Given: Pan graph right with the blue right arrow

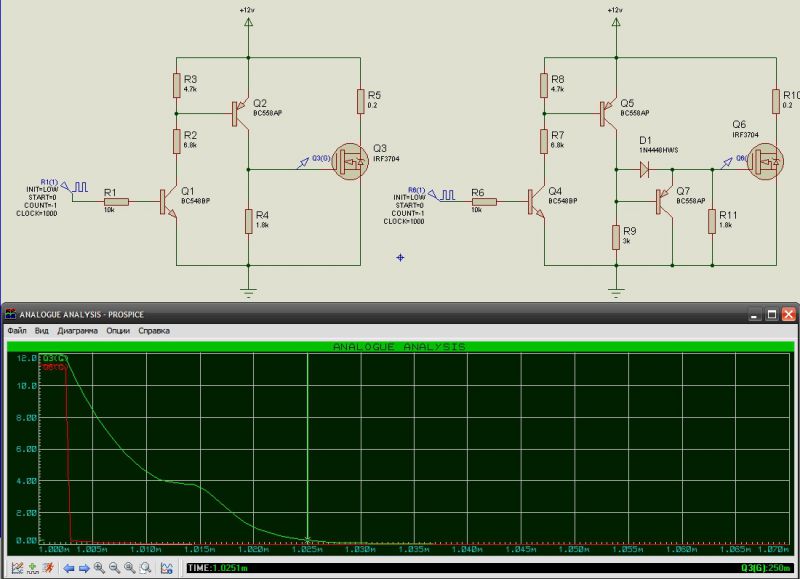Looking at the screenshot, I should [x=84, y=568].
